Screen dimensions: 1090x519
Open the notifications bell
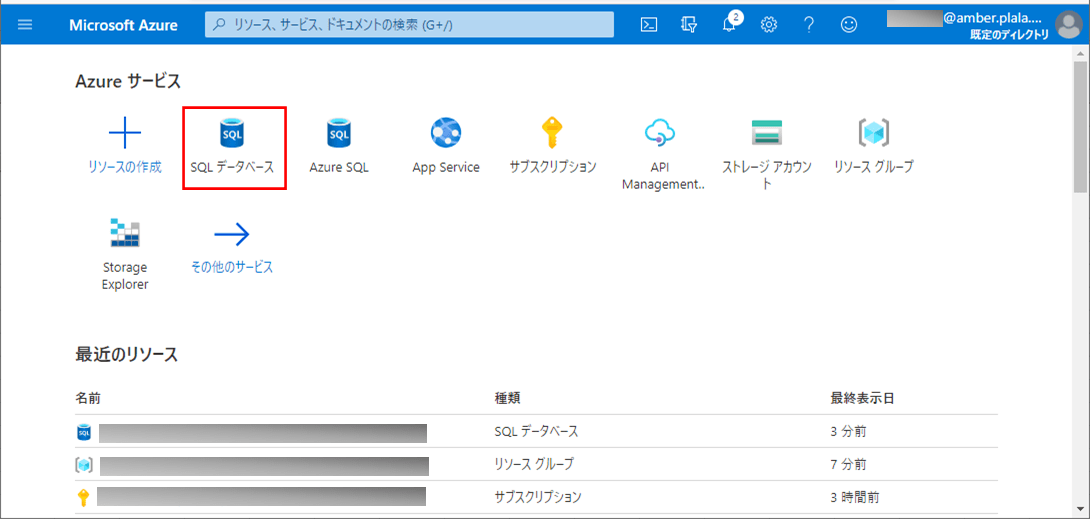729,25
